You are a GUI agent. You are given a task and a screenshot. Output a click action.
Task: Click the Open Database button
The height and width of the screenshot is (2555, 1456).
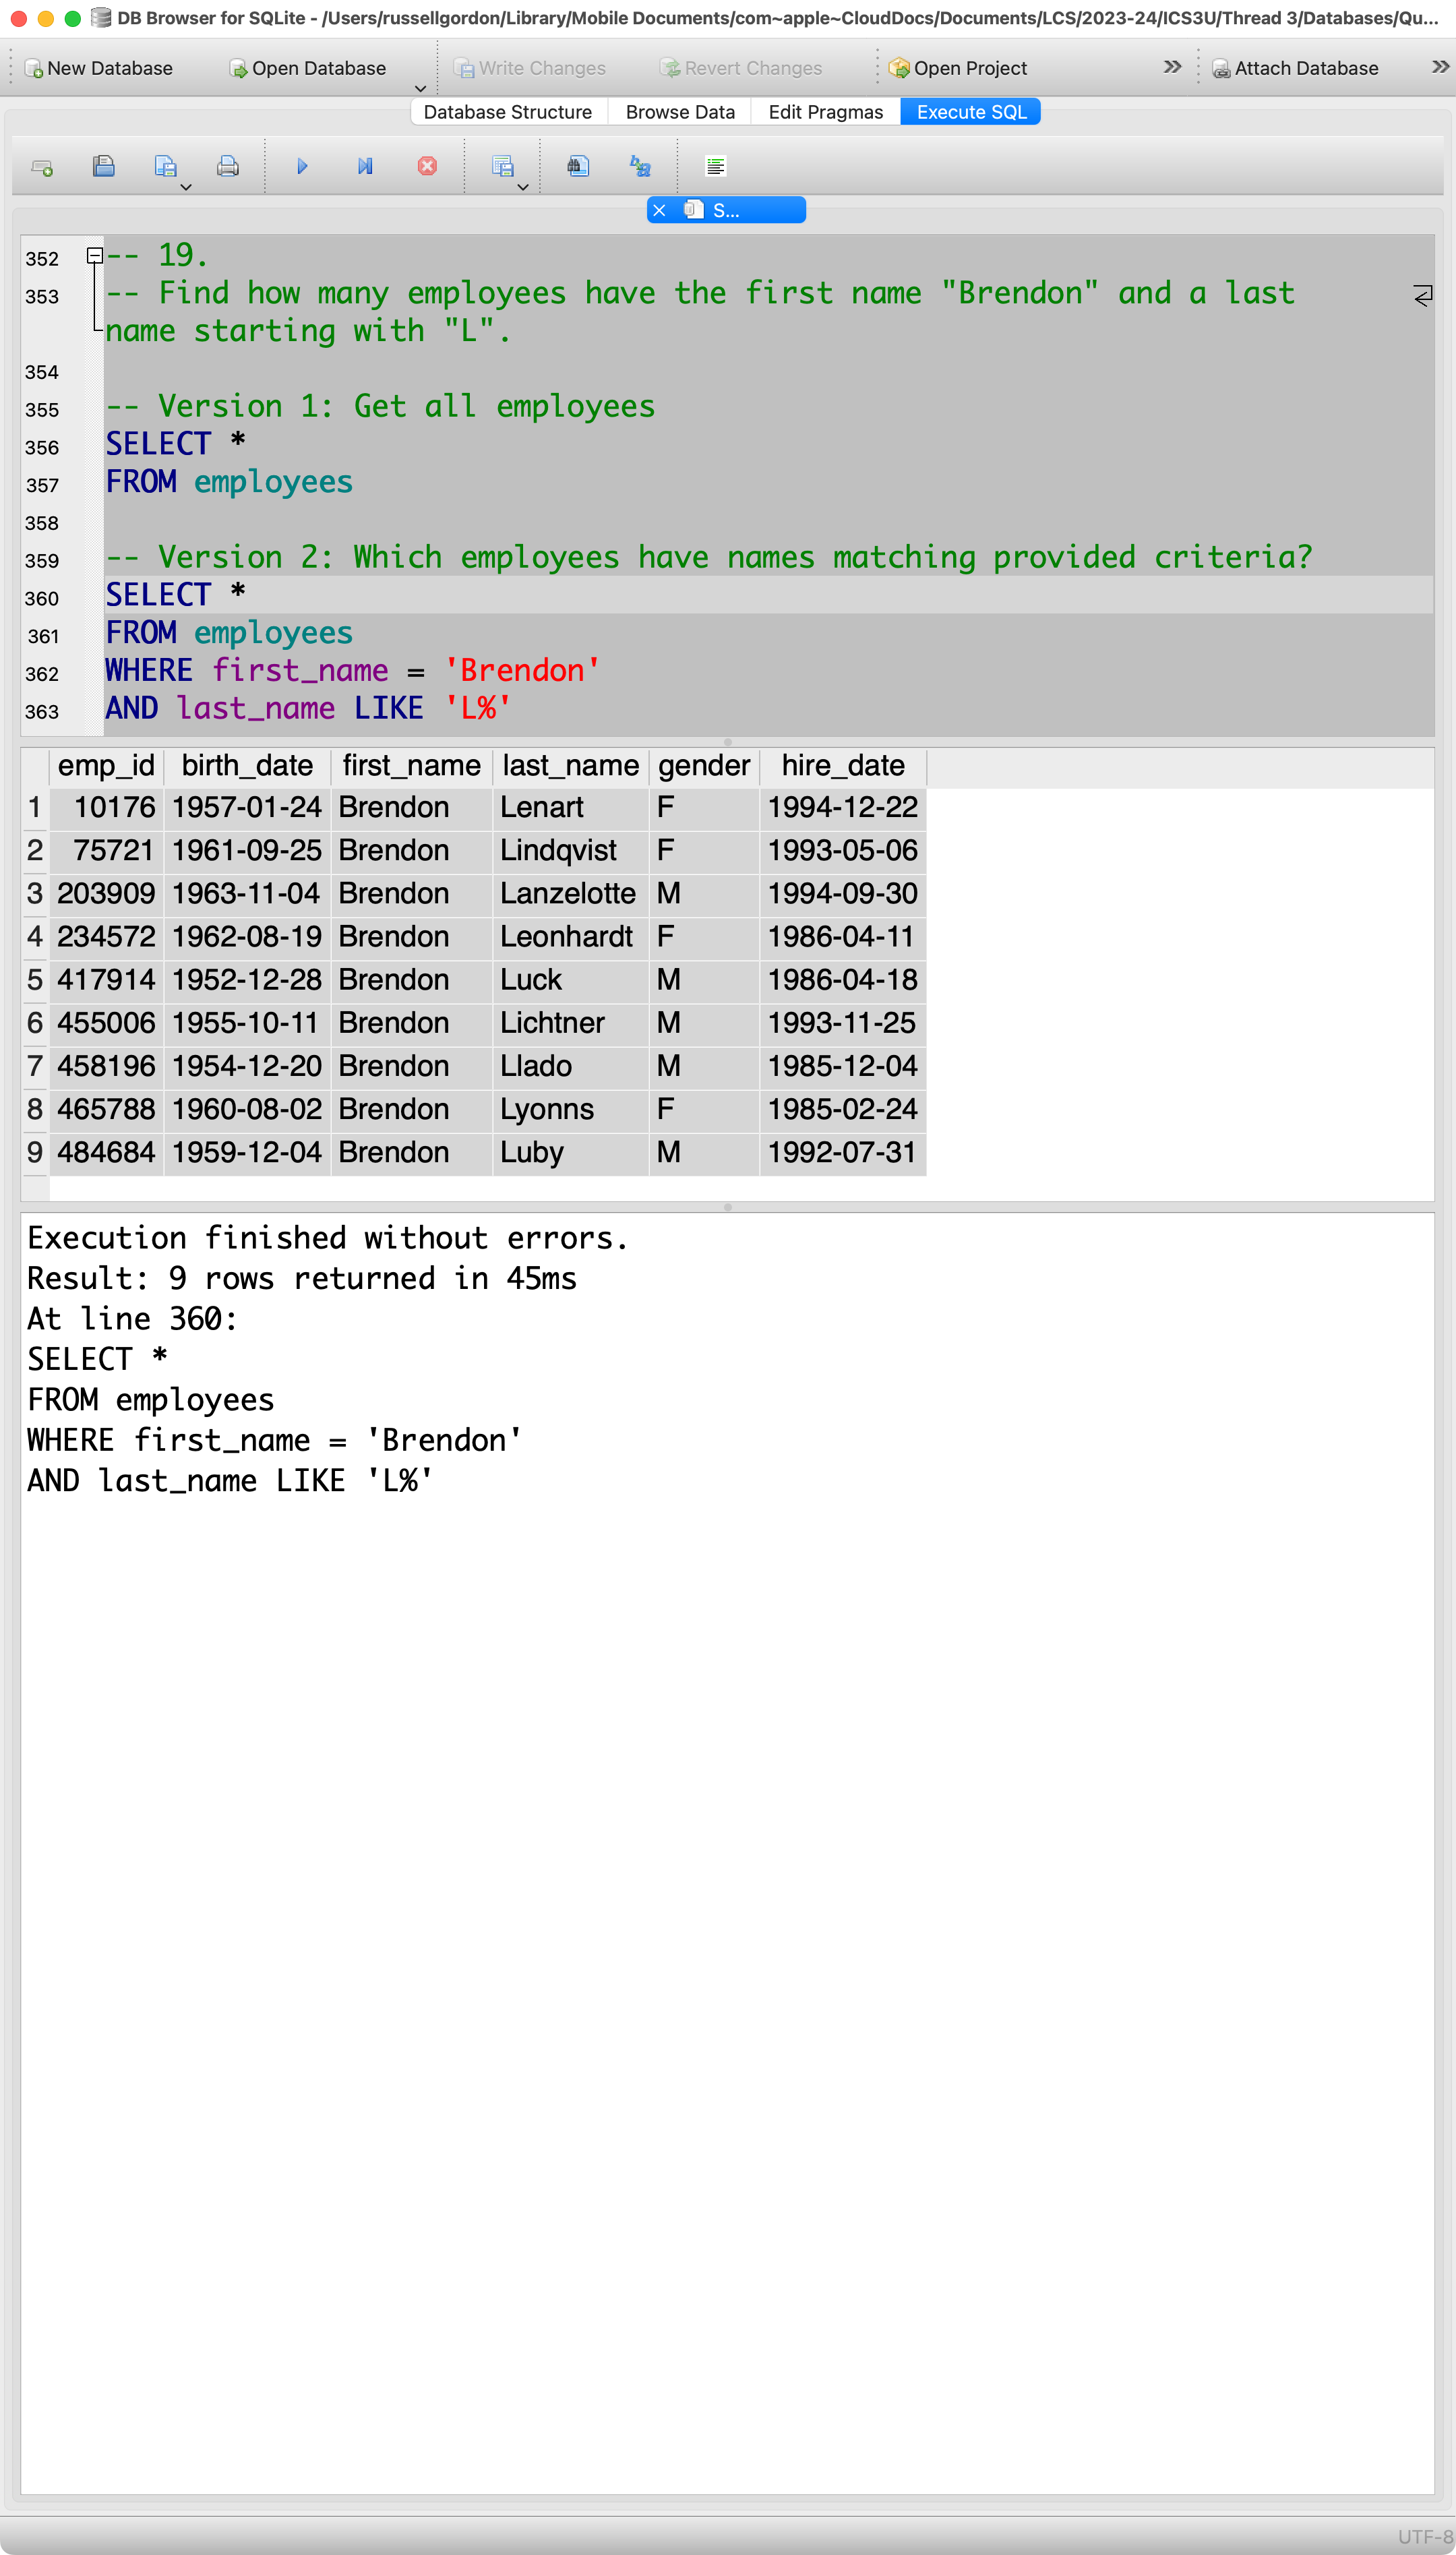pyautogui.click(x=307, y=68)
